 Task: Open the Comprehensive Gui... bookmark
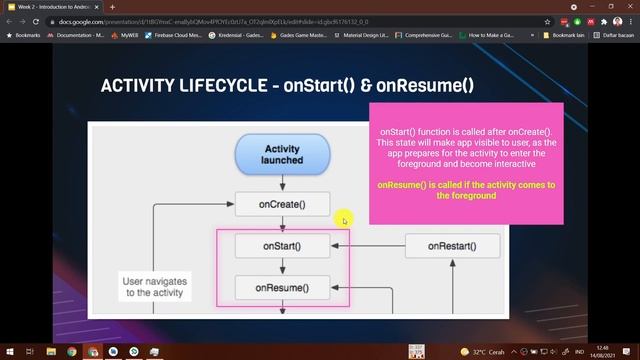(424, 36)
